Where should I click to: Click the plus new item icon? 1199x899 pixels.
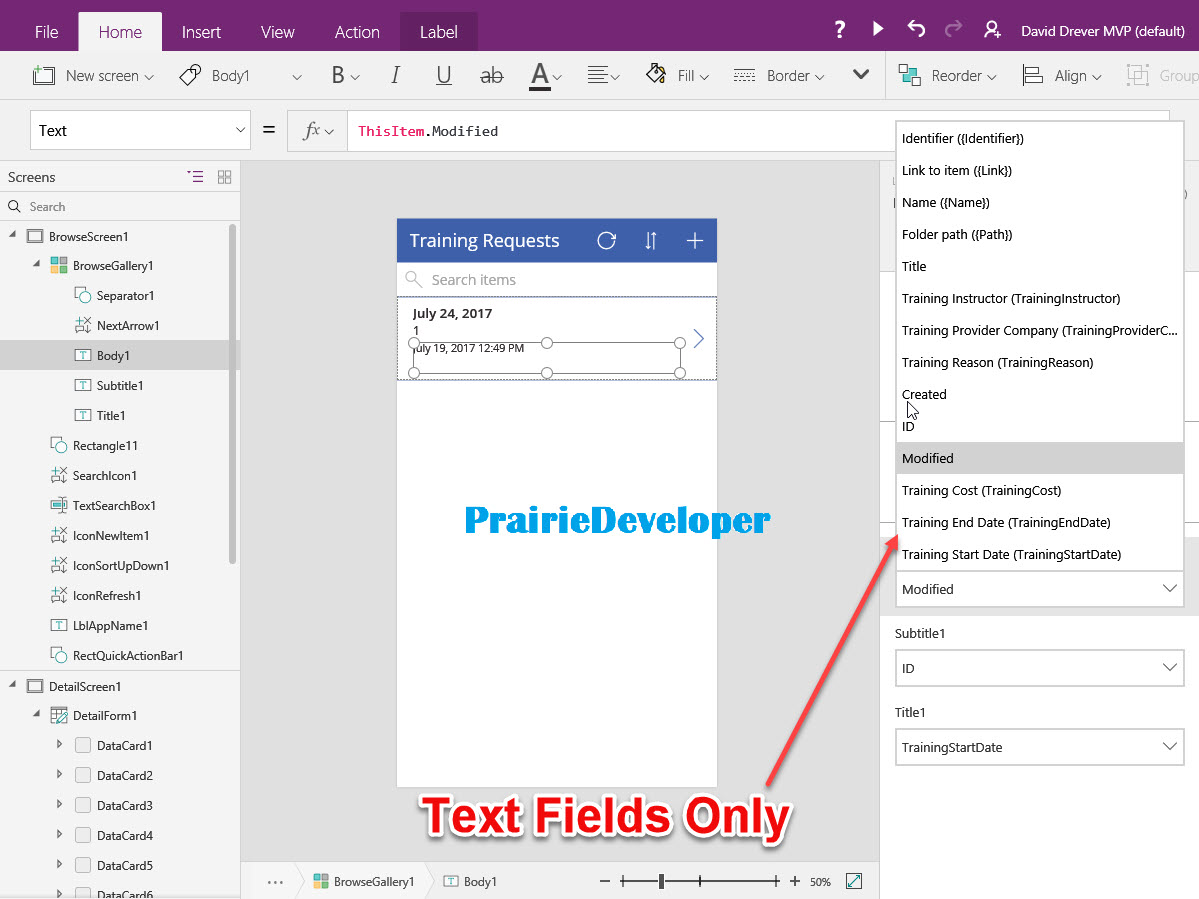694,241
